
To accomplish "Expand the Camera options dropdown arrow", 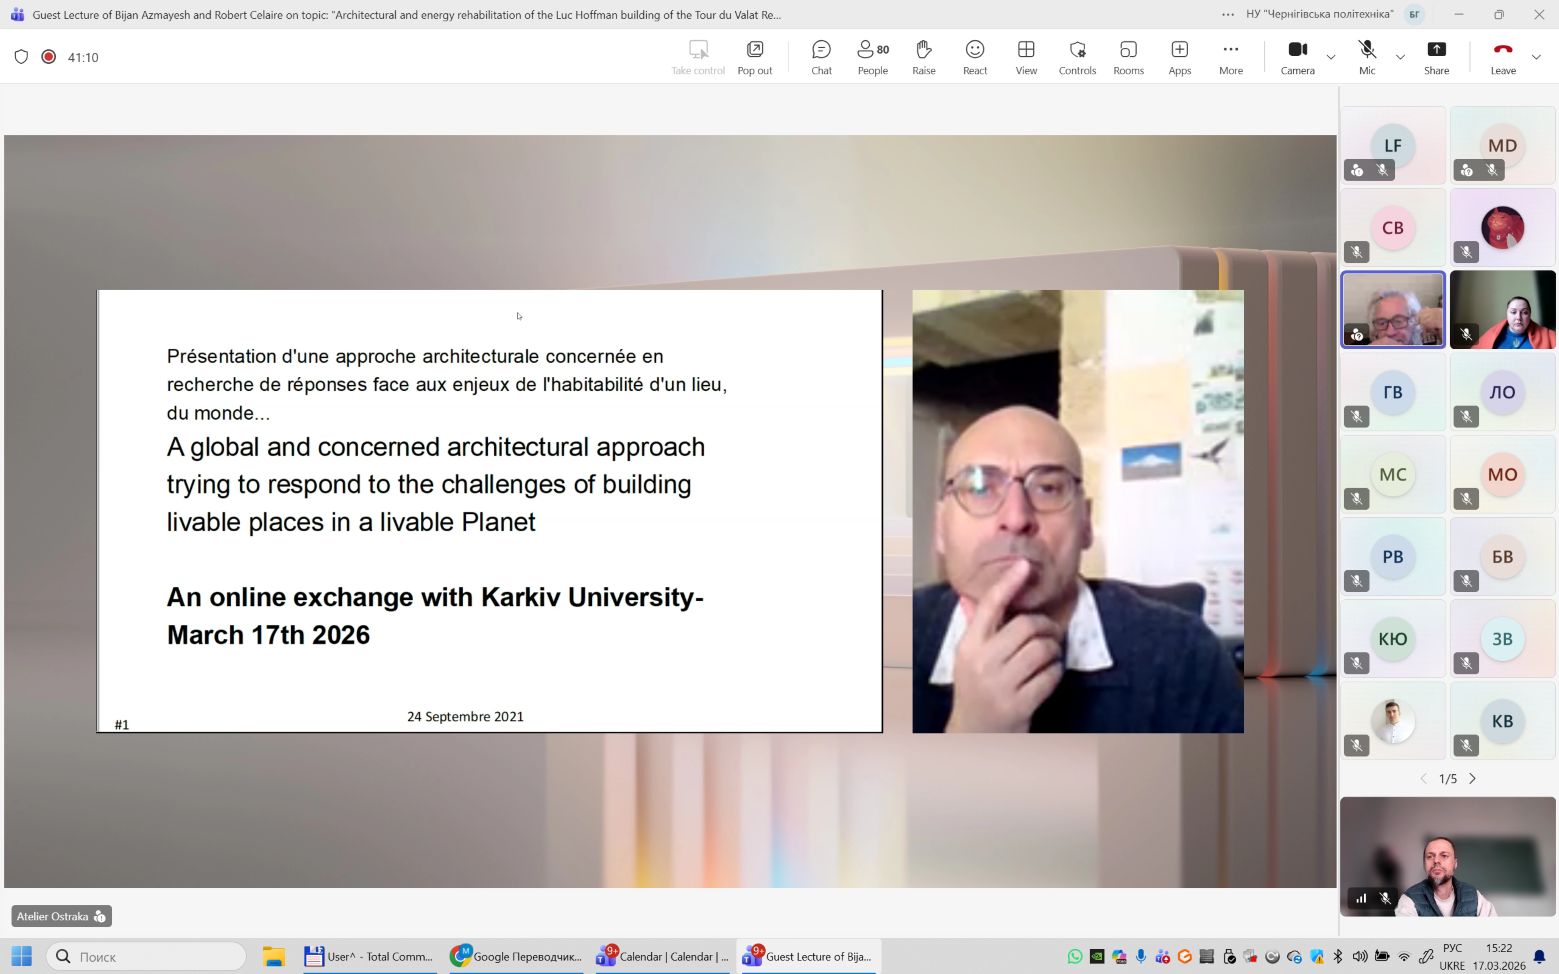I will (x=1331, y=57).
